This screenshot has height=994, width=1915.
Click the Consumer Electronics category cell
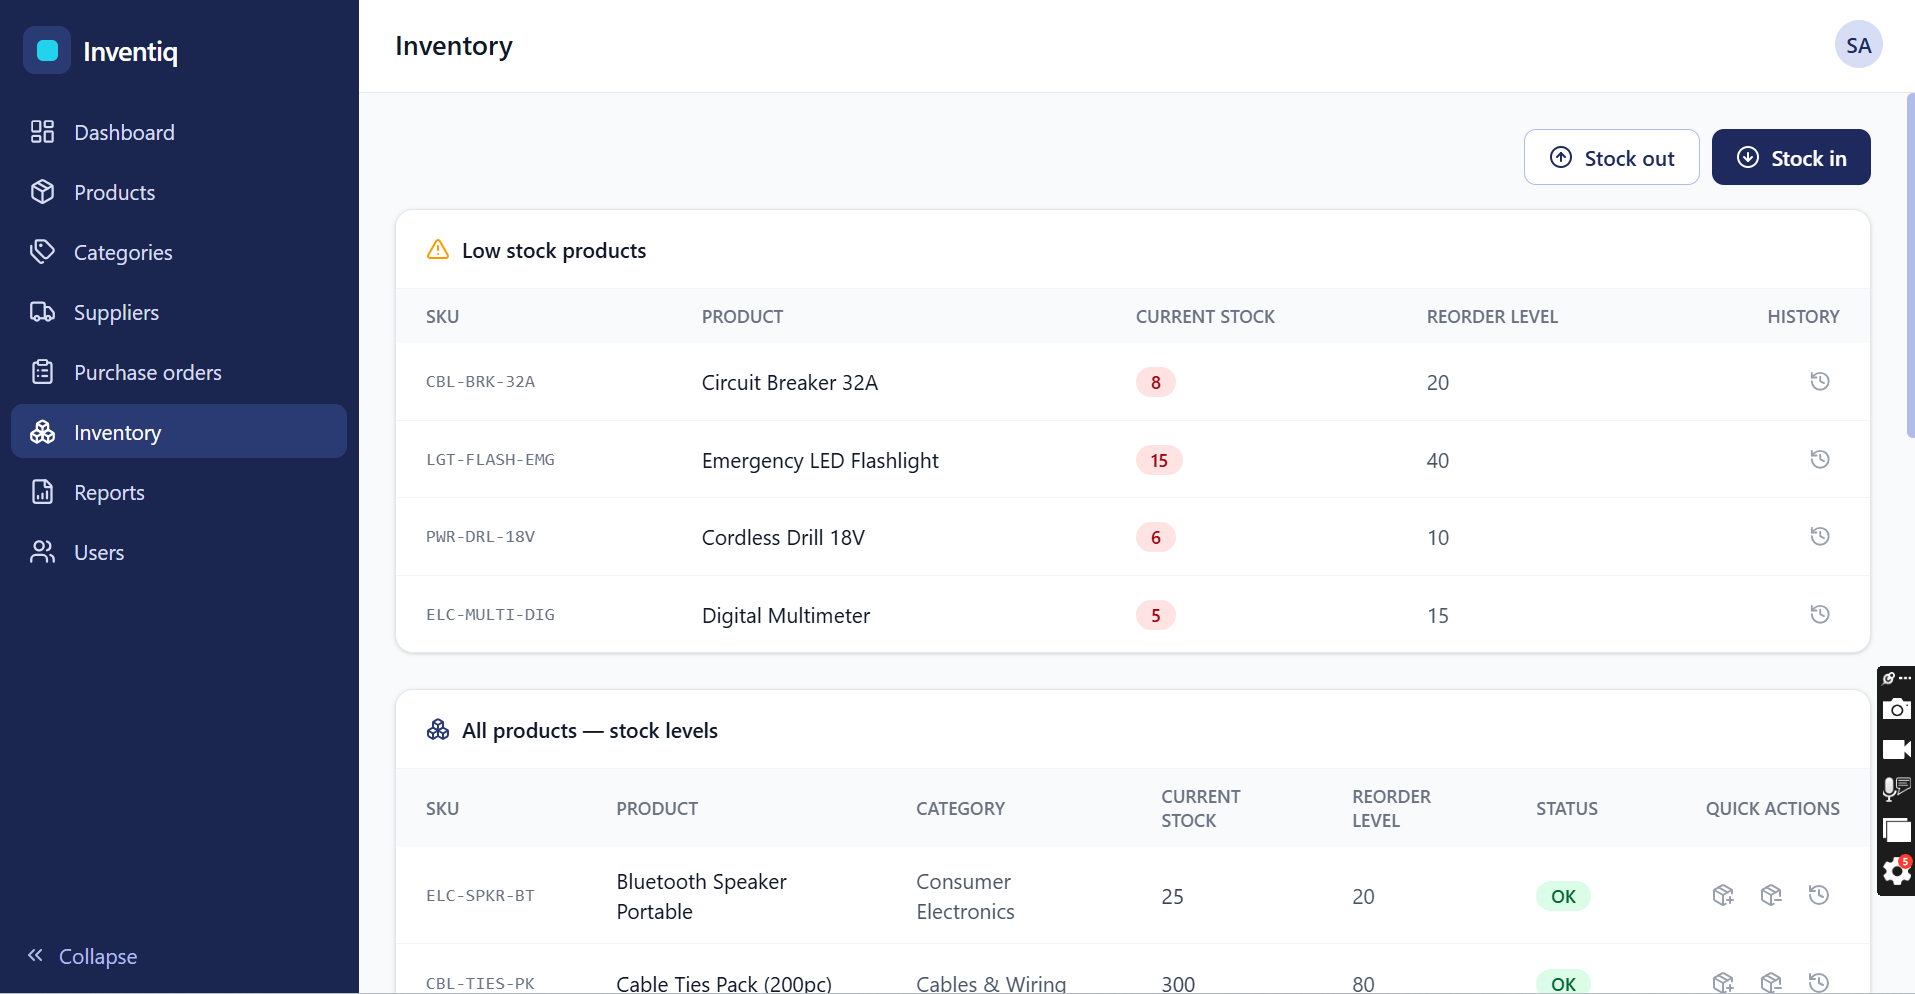(965, 896)
